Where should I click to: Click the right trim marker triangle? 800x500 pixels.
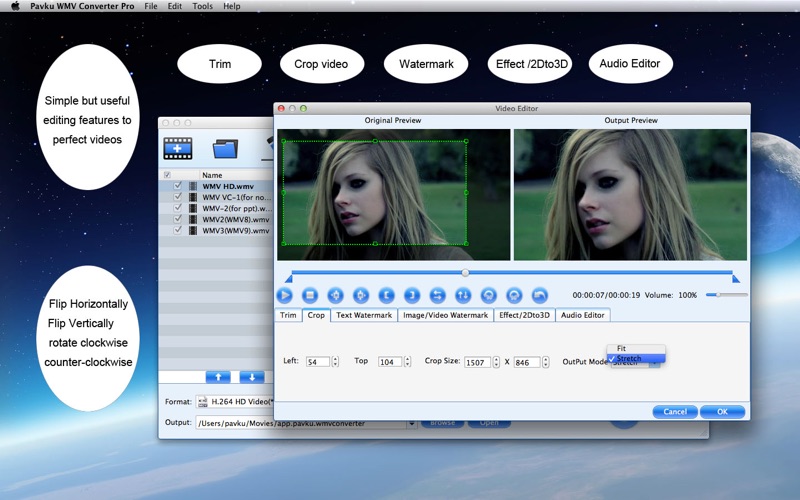pos(736,279)
